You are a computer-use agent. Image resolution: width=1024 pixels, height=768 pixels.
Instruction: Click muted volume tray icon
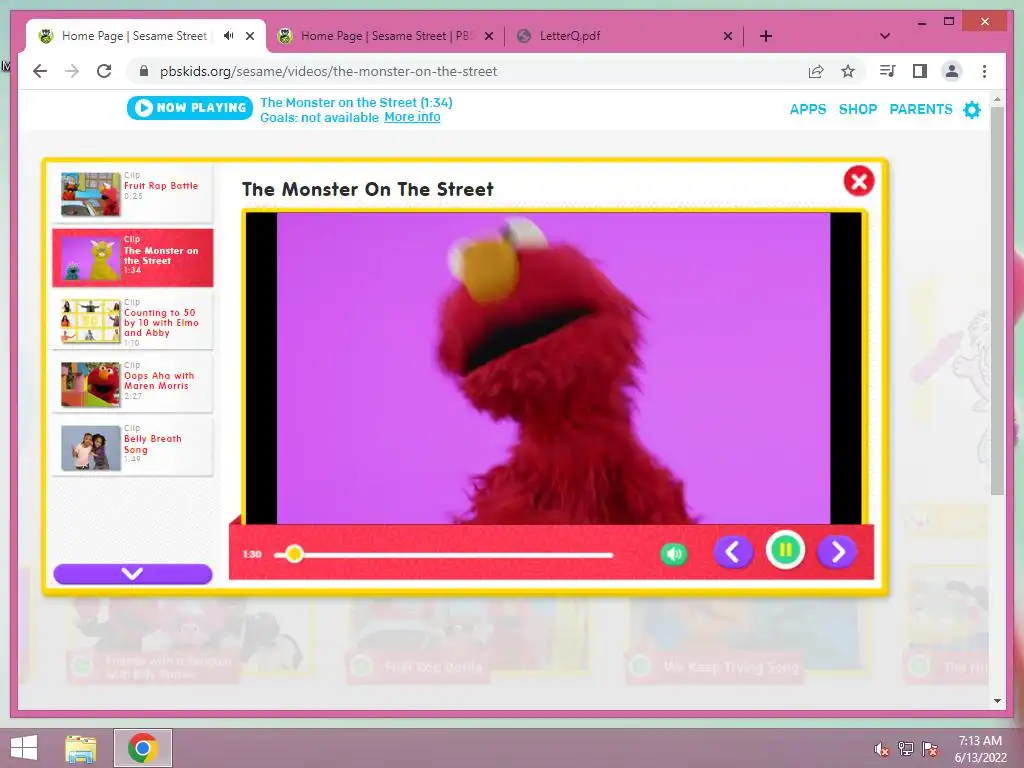point(882,749)
